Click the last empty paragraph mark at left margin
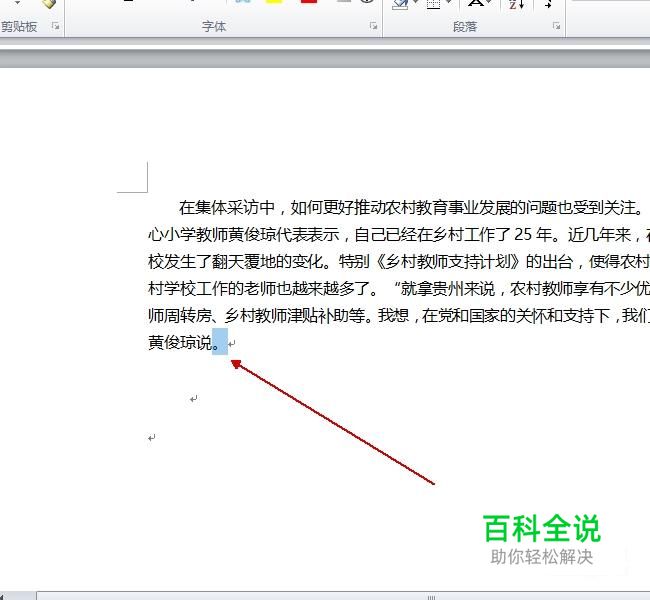The height and width of the screenshot is (600, 650). pos(152,438)
